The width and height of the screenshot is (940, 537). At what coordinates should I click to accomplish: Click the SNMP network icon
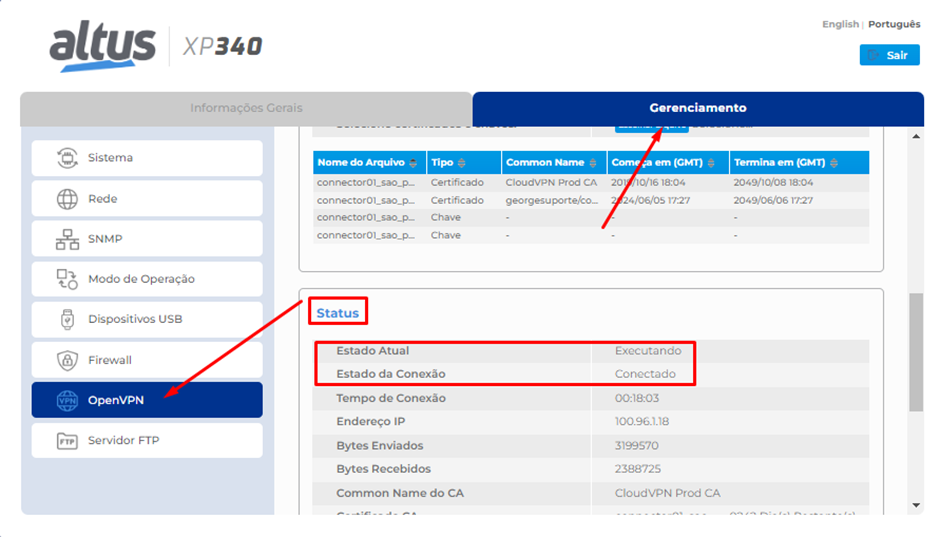(67, 239)
